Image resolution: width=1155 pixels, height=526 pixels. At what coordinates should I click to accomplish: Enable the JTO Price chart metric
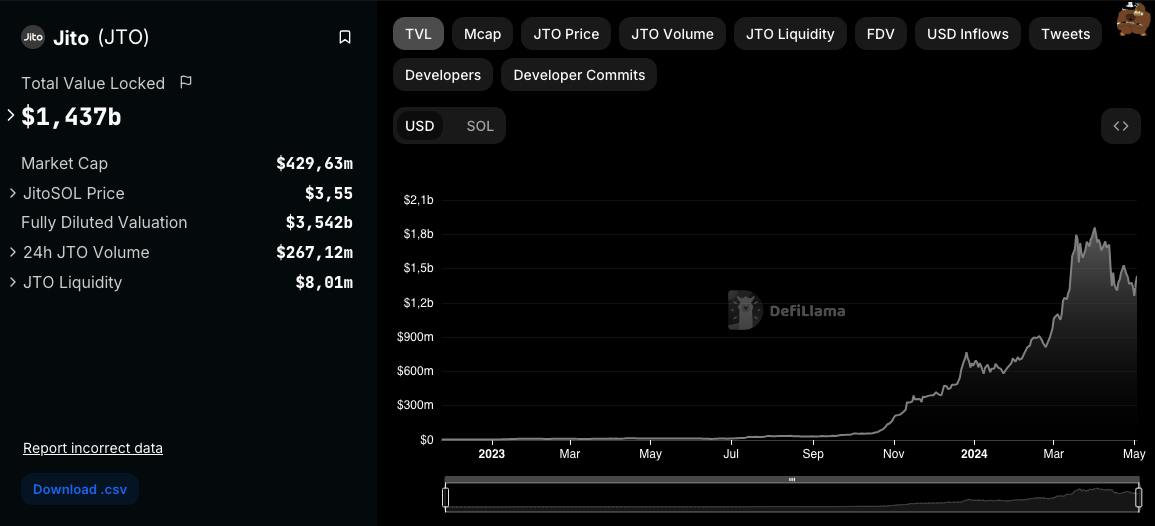click(566, 34)
